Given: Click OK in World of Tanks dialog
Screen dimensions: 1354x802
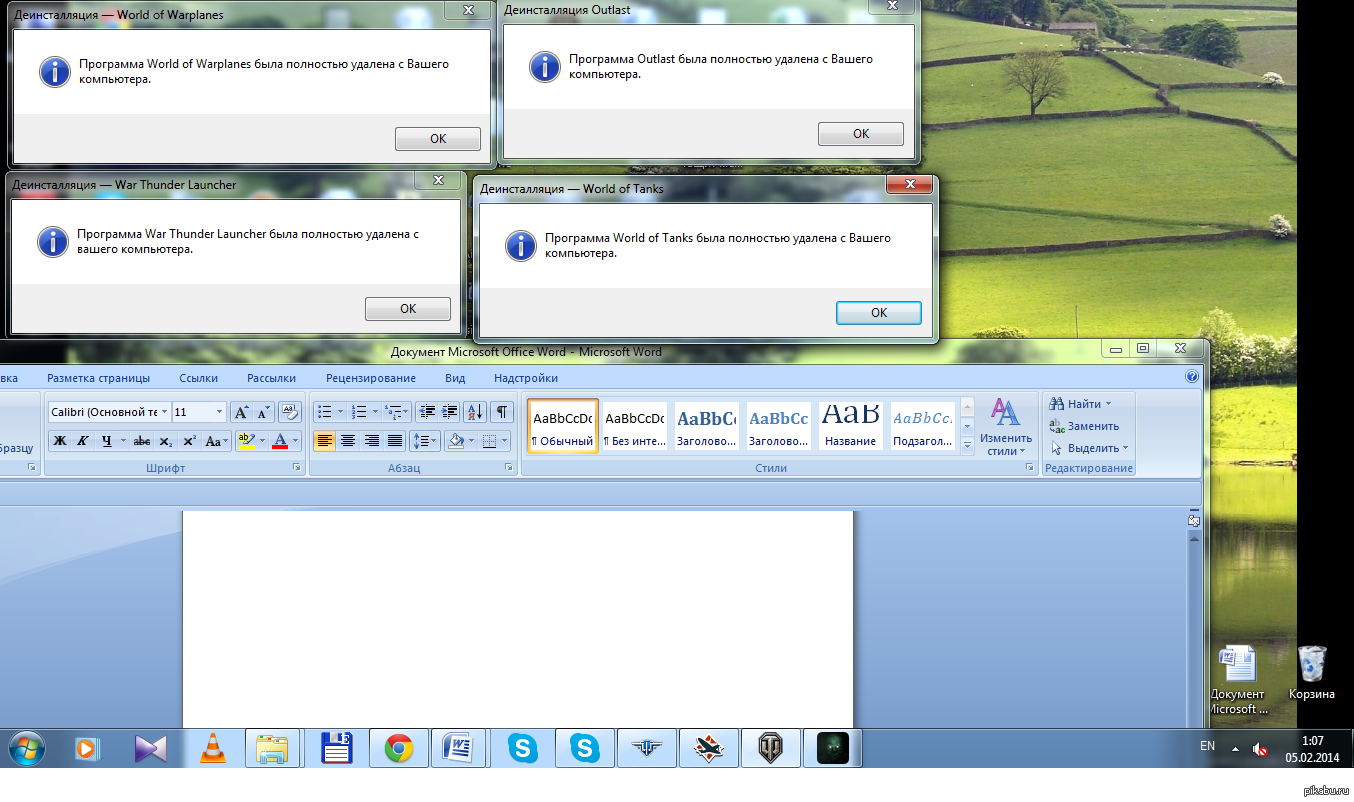Looking at the screenshot, I should tap(879, 313).
